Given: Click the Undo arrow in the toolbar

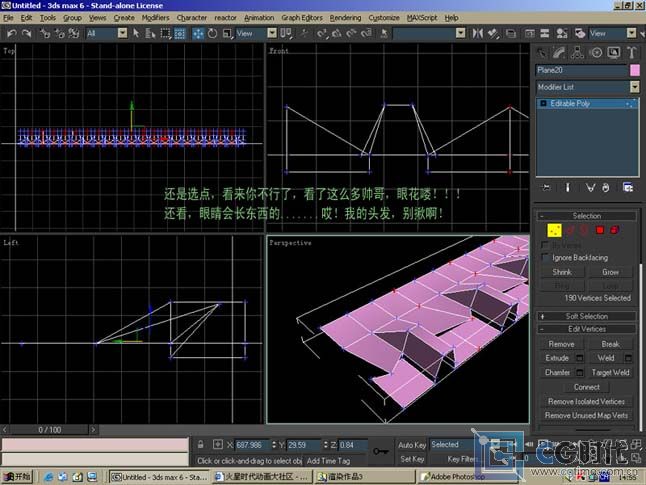Looking at the screenshot, I should 12,33.
